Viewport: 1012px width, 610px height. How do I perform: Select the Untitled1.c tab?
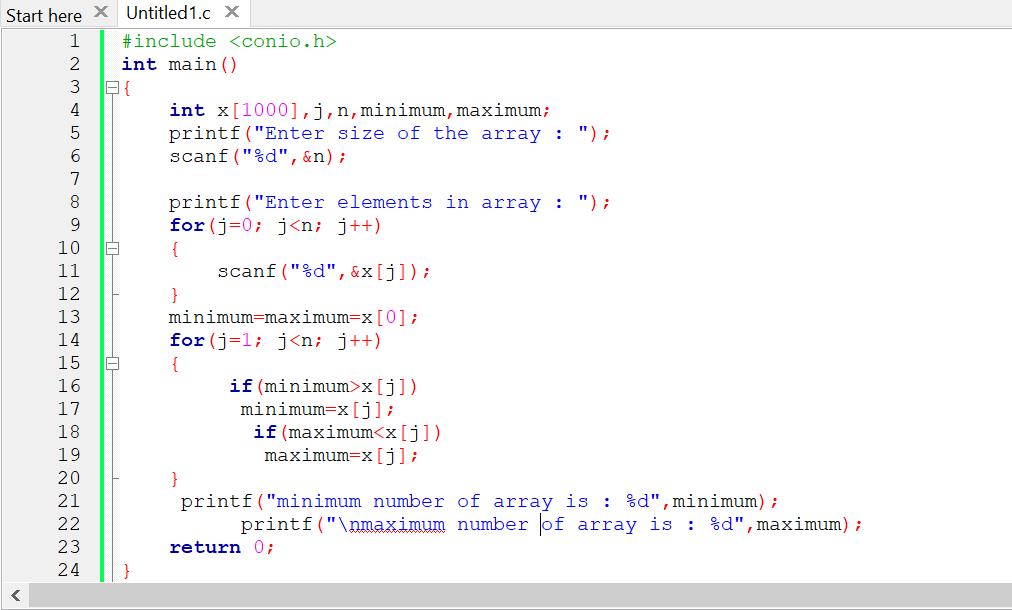click(168, 13)
